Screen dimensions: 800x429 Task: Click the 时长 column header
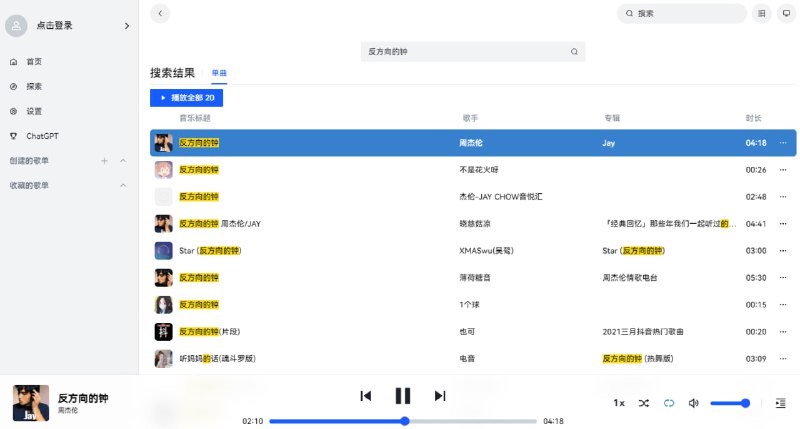(753, 118)
